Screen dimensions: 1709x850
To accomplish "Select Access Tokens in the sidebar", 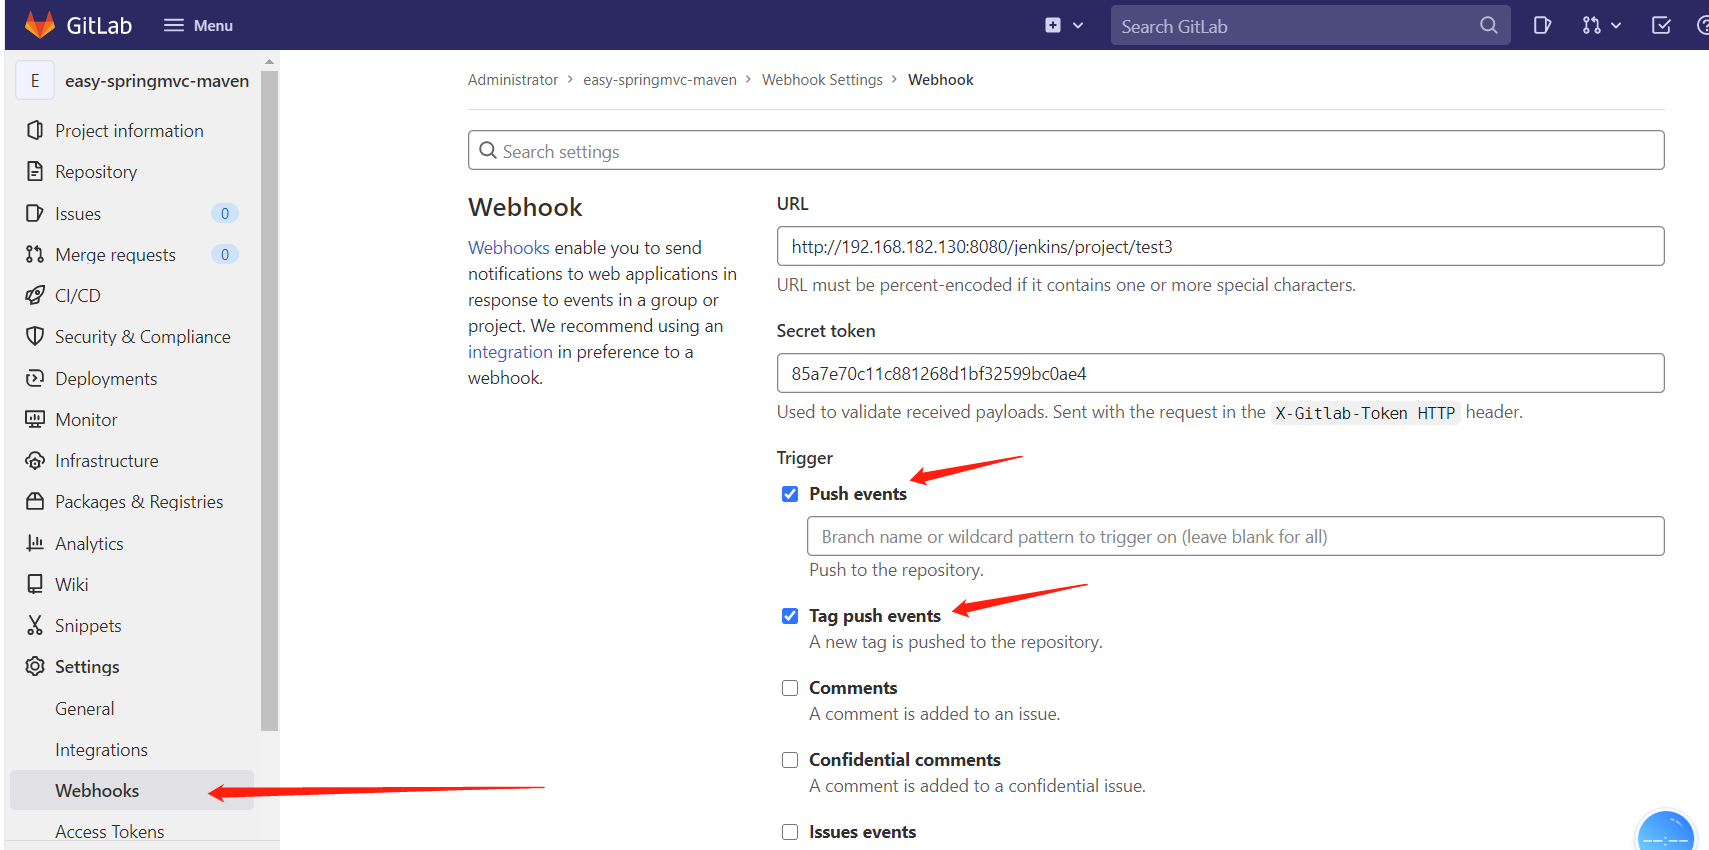I will tap(109, 832).
